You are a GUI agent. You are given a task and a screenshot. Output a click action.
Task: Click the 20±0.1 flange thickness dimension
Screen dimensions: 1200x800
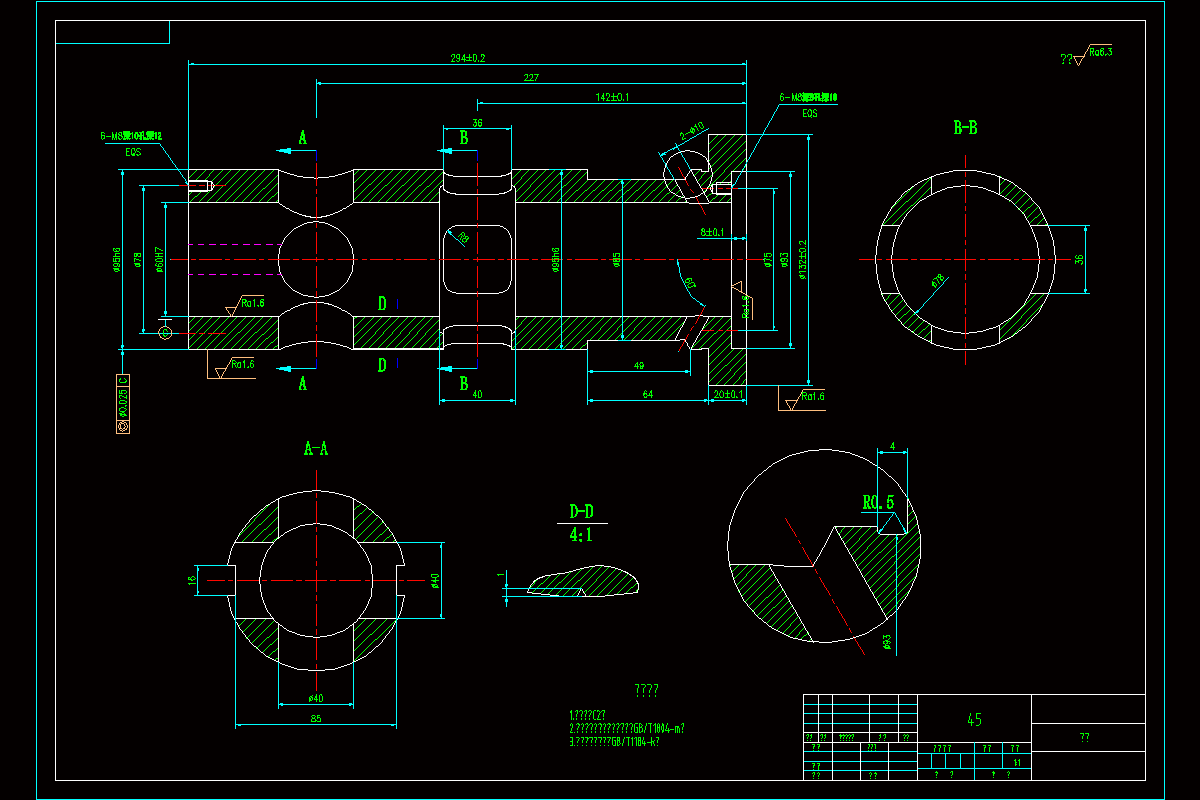point(728,395)
